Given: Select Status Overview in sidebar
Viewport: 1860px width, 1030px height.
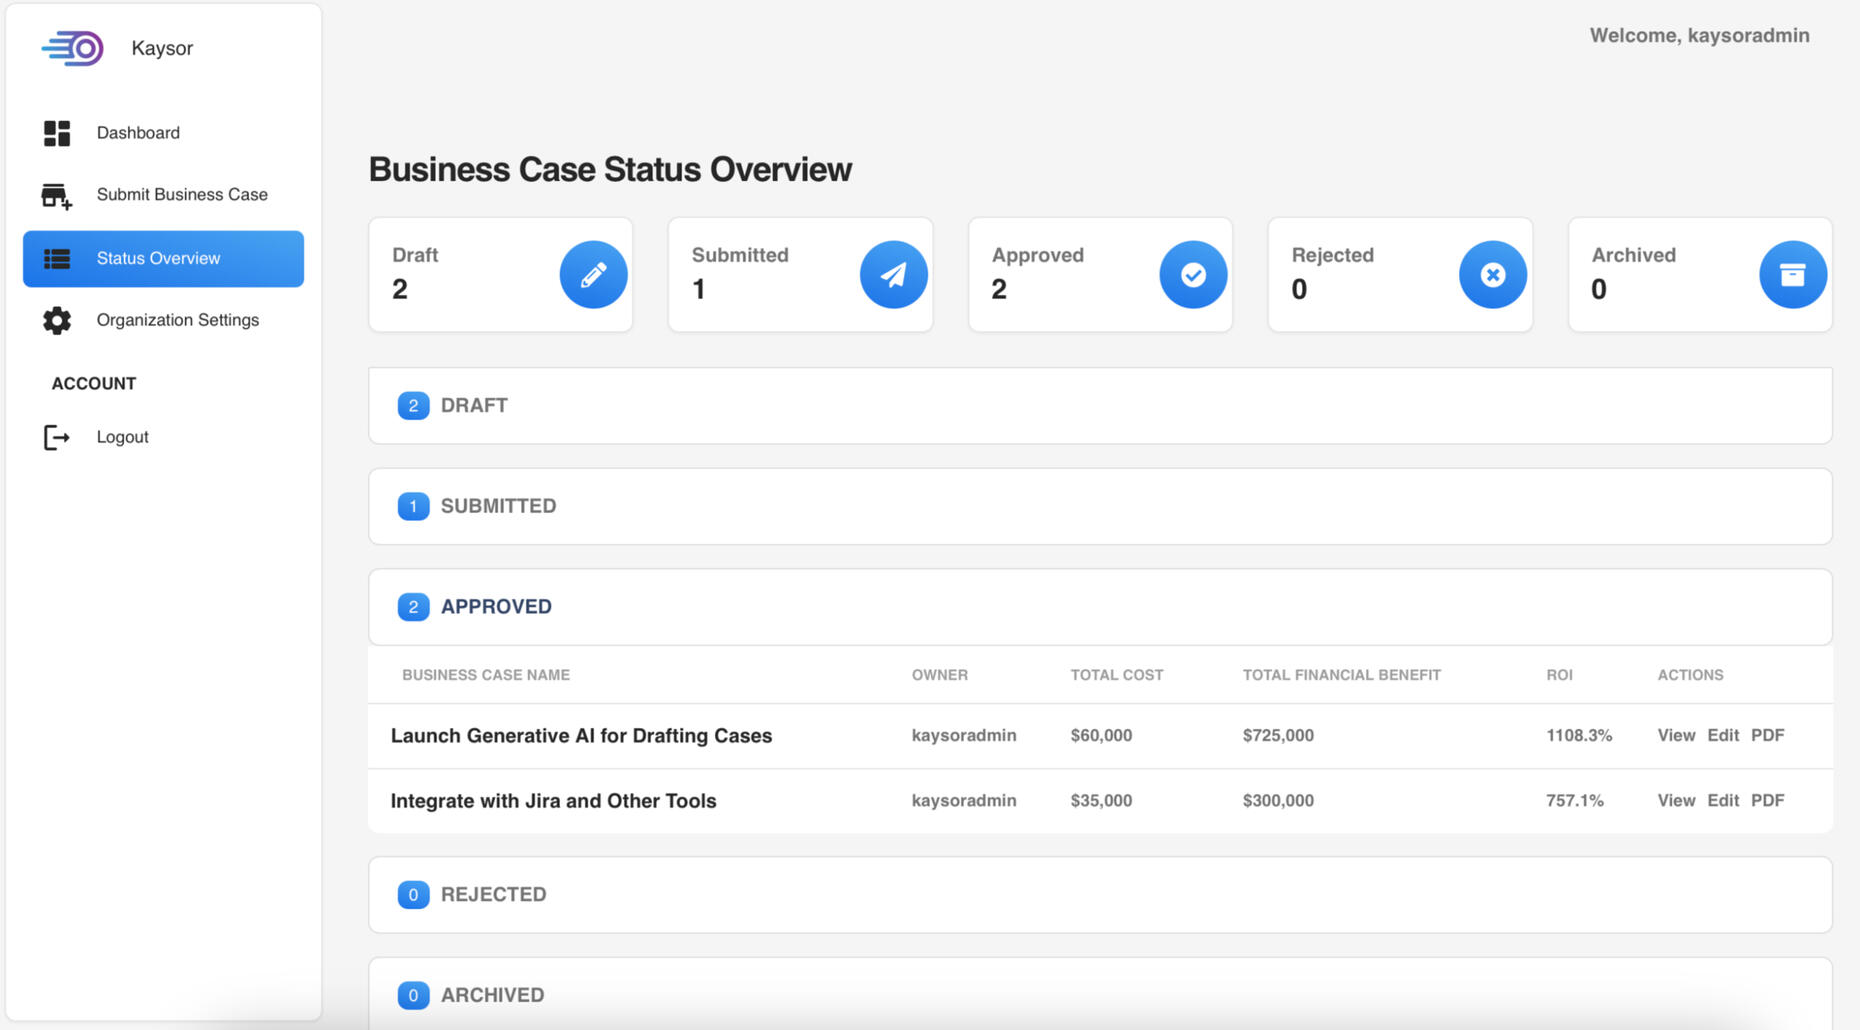Looking at the screenshot, I should click(158, 259).
